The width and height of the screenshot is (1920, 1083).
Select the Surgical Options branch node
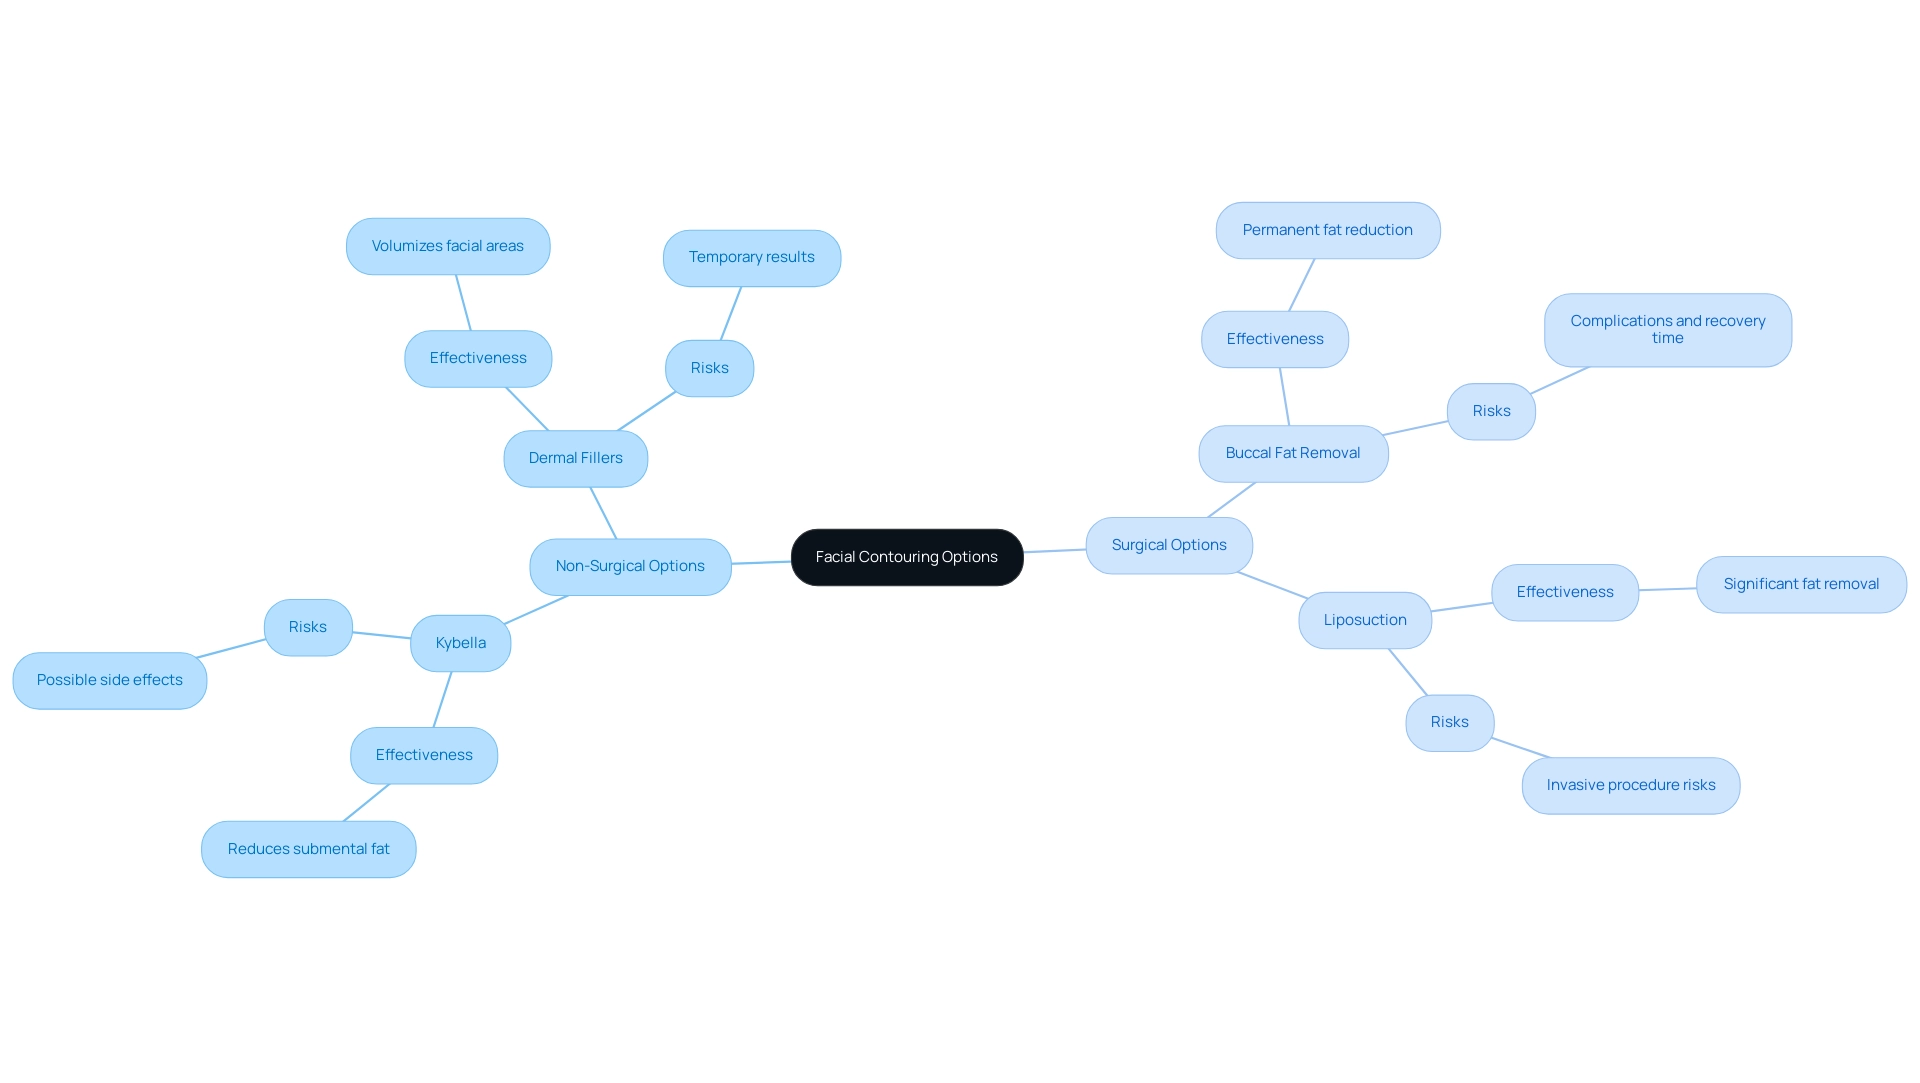(1167, 543)
